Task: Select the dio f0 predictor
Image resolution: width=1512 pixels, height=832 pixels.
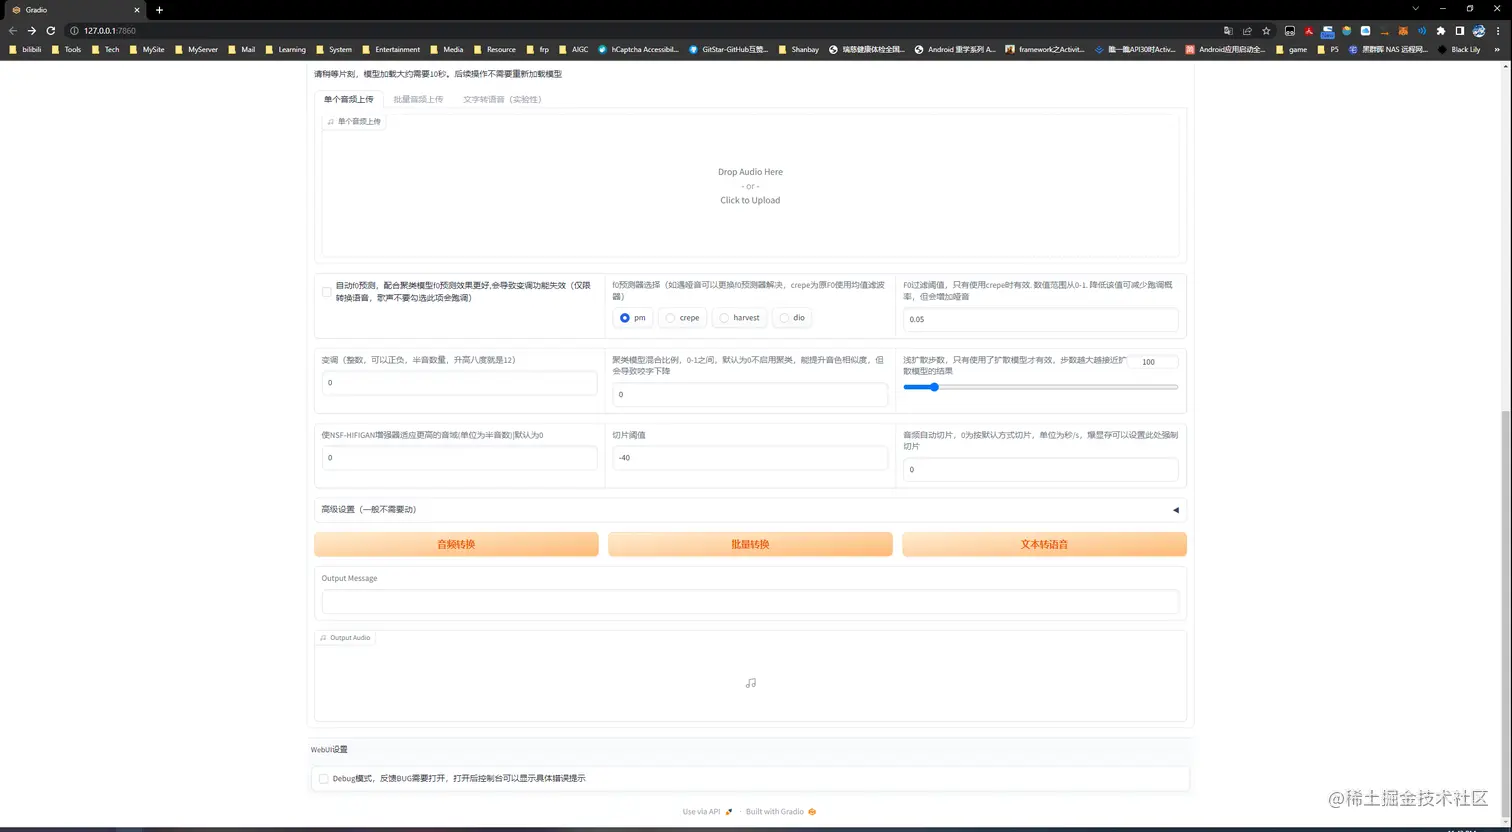Action: (x=791, y=318)
